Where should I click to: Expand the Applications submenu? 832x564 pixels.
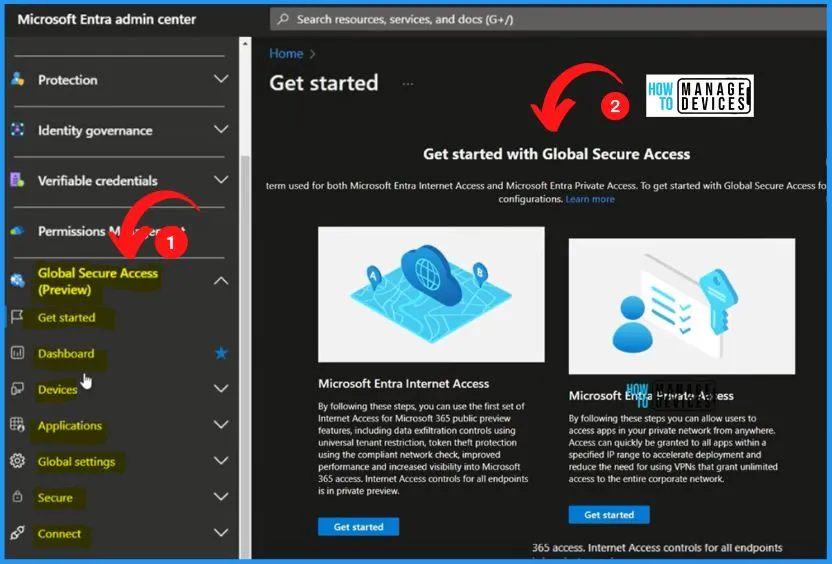[x=221, y=424]
